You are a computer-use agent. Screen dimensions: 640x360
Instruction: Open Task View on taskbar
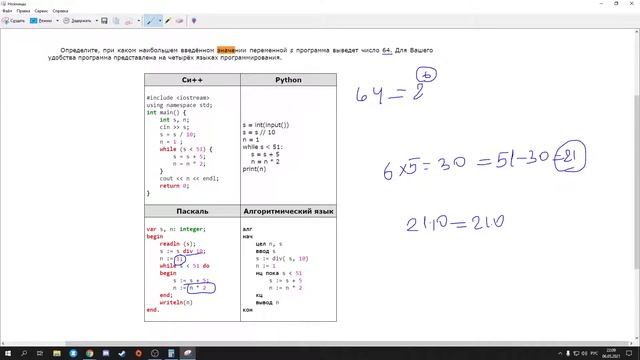(40, 353)
